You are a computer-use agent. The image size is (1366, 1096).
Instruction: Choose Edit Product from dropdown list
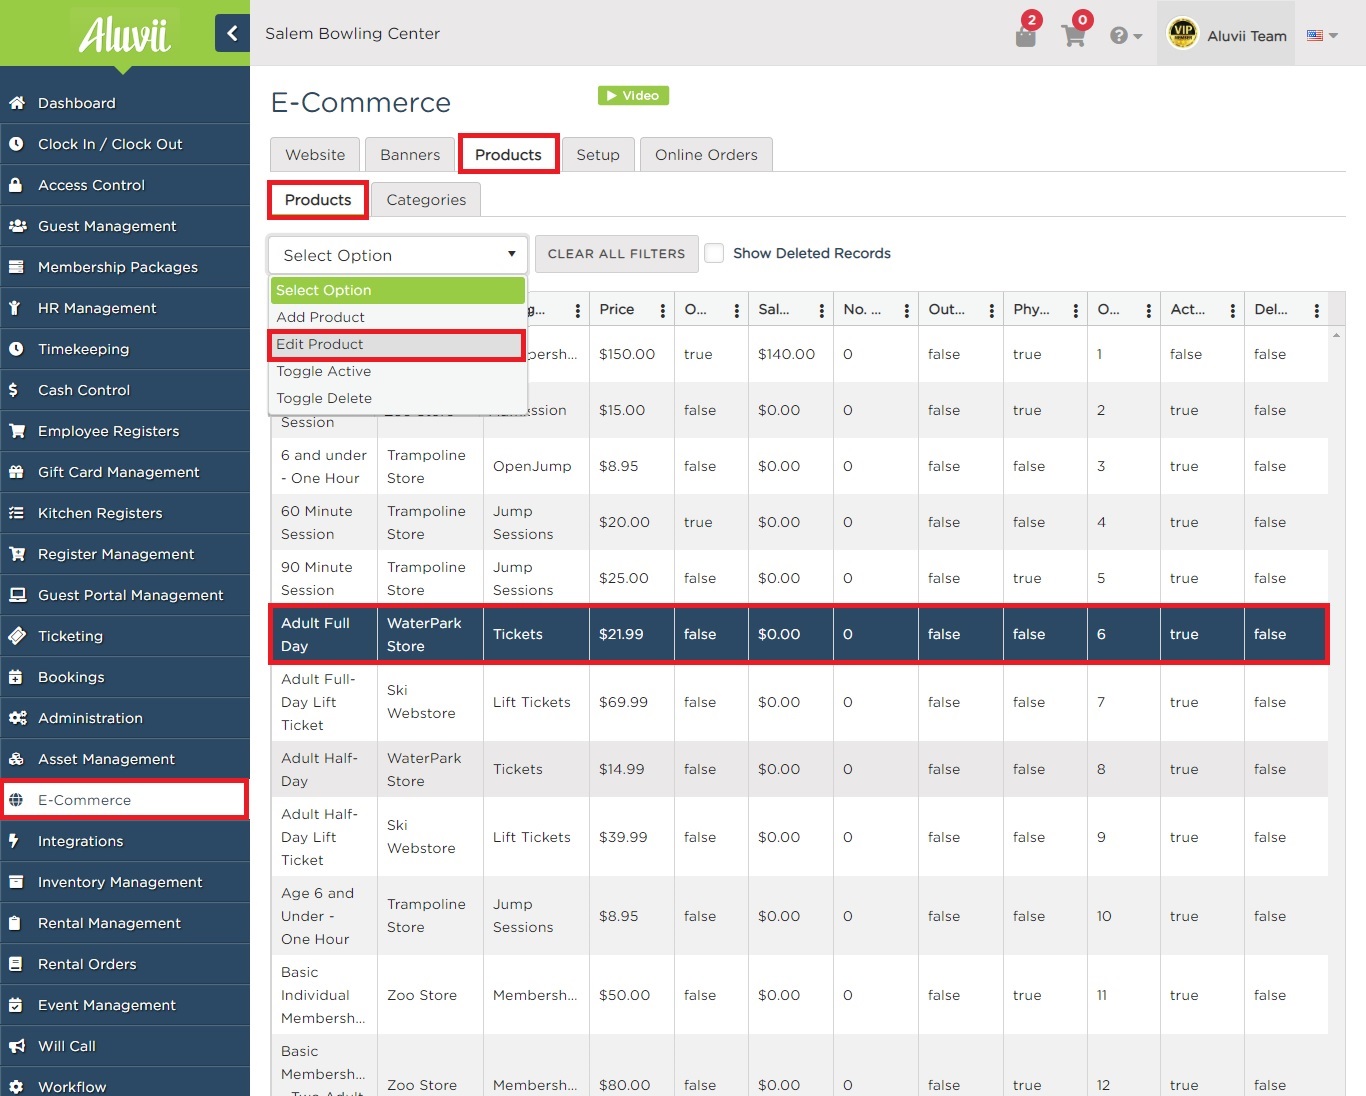(x=398, y=344)
